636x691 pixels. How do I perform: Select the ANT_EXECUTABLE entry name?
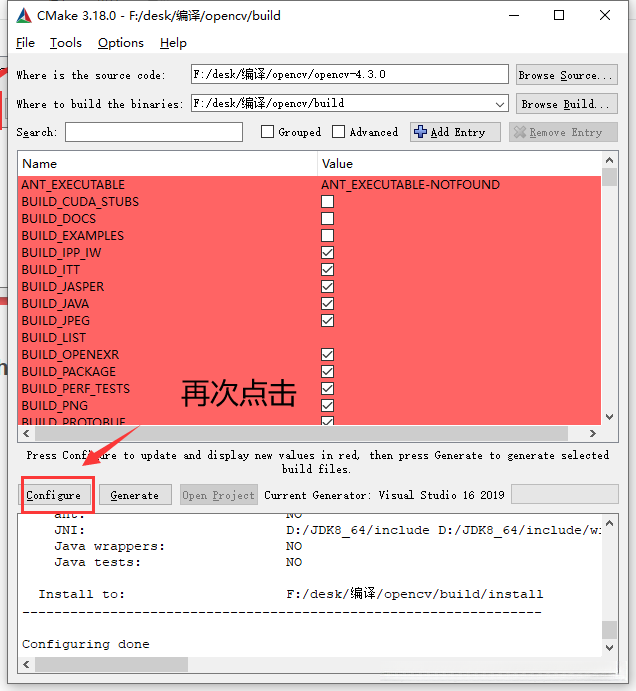73,185
